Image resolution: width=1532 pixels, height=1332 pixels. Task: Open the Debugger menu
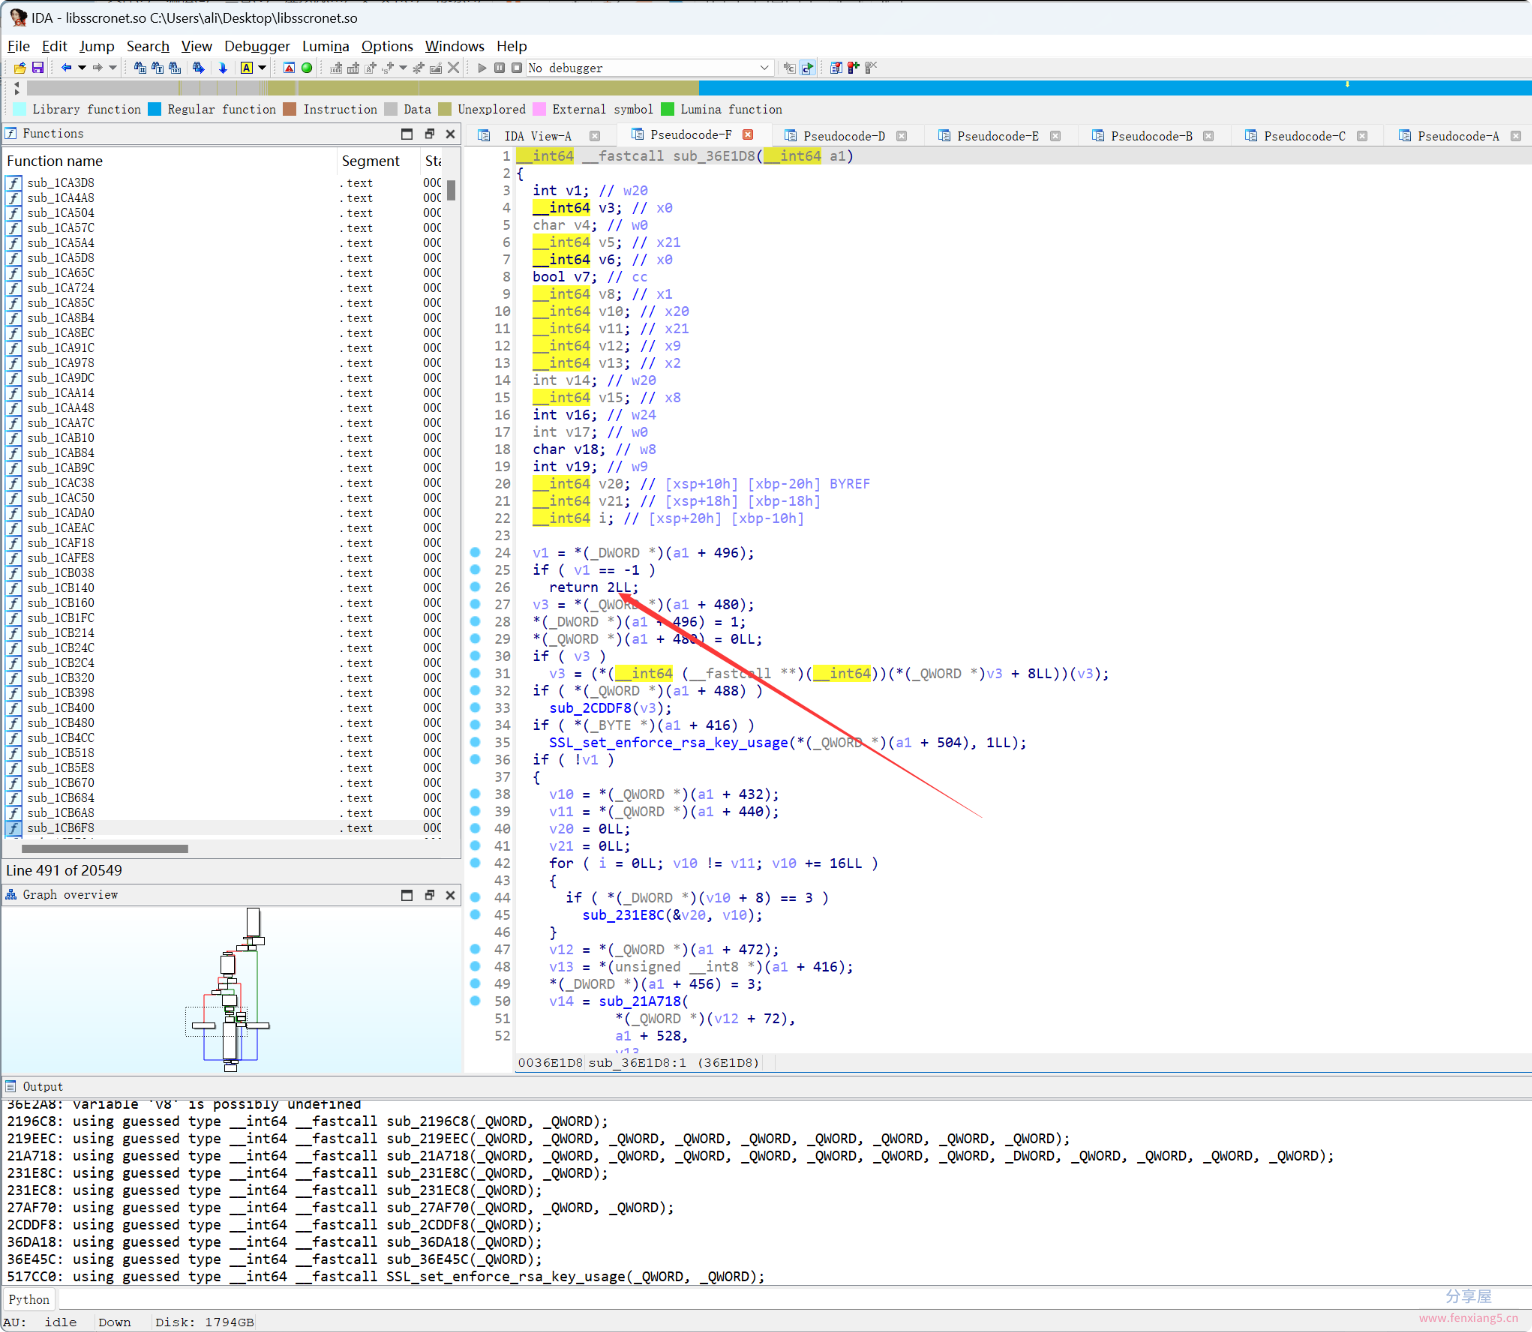257,46
